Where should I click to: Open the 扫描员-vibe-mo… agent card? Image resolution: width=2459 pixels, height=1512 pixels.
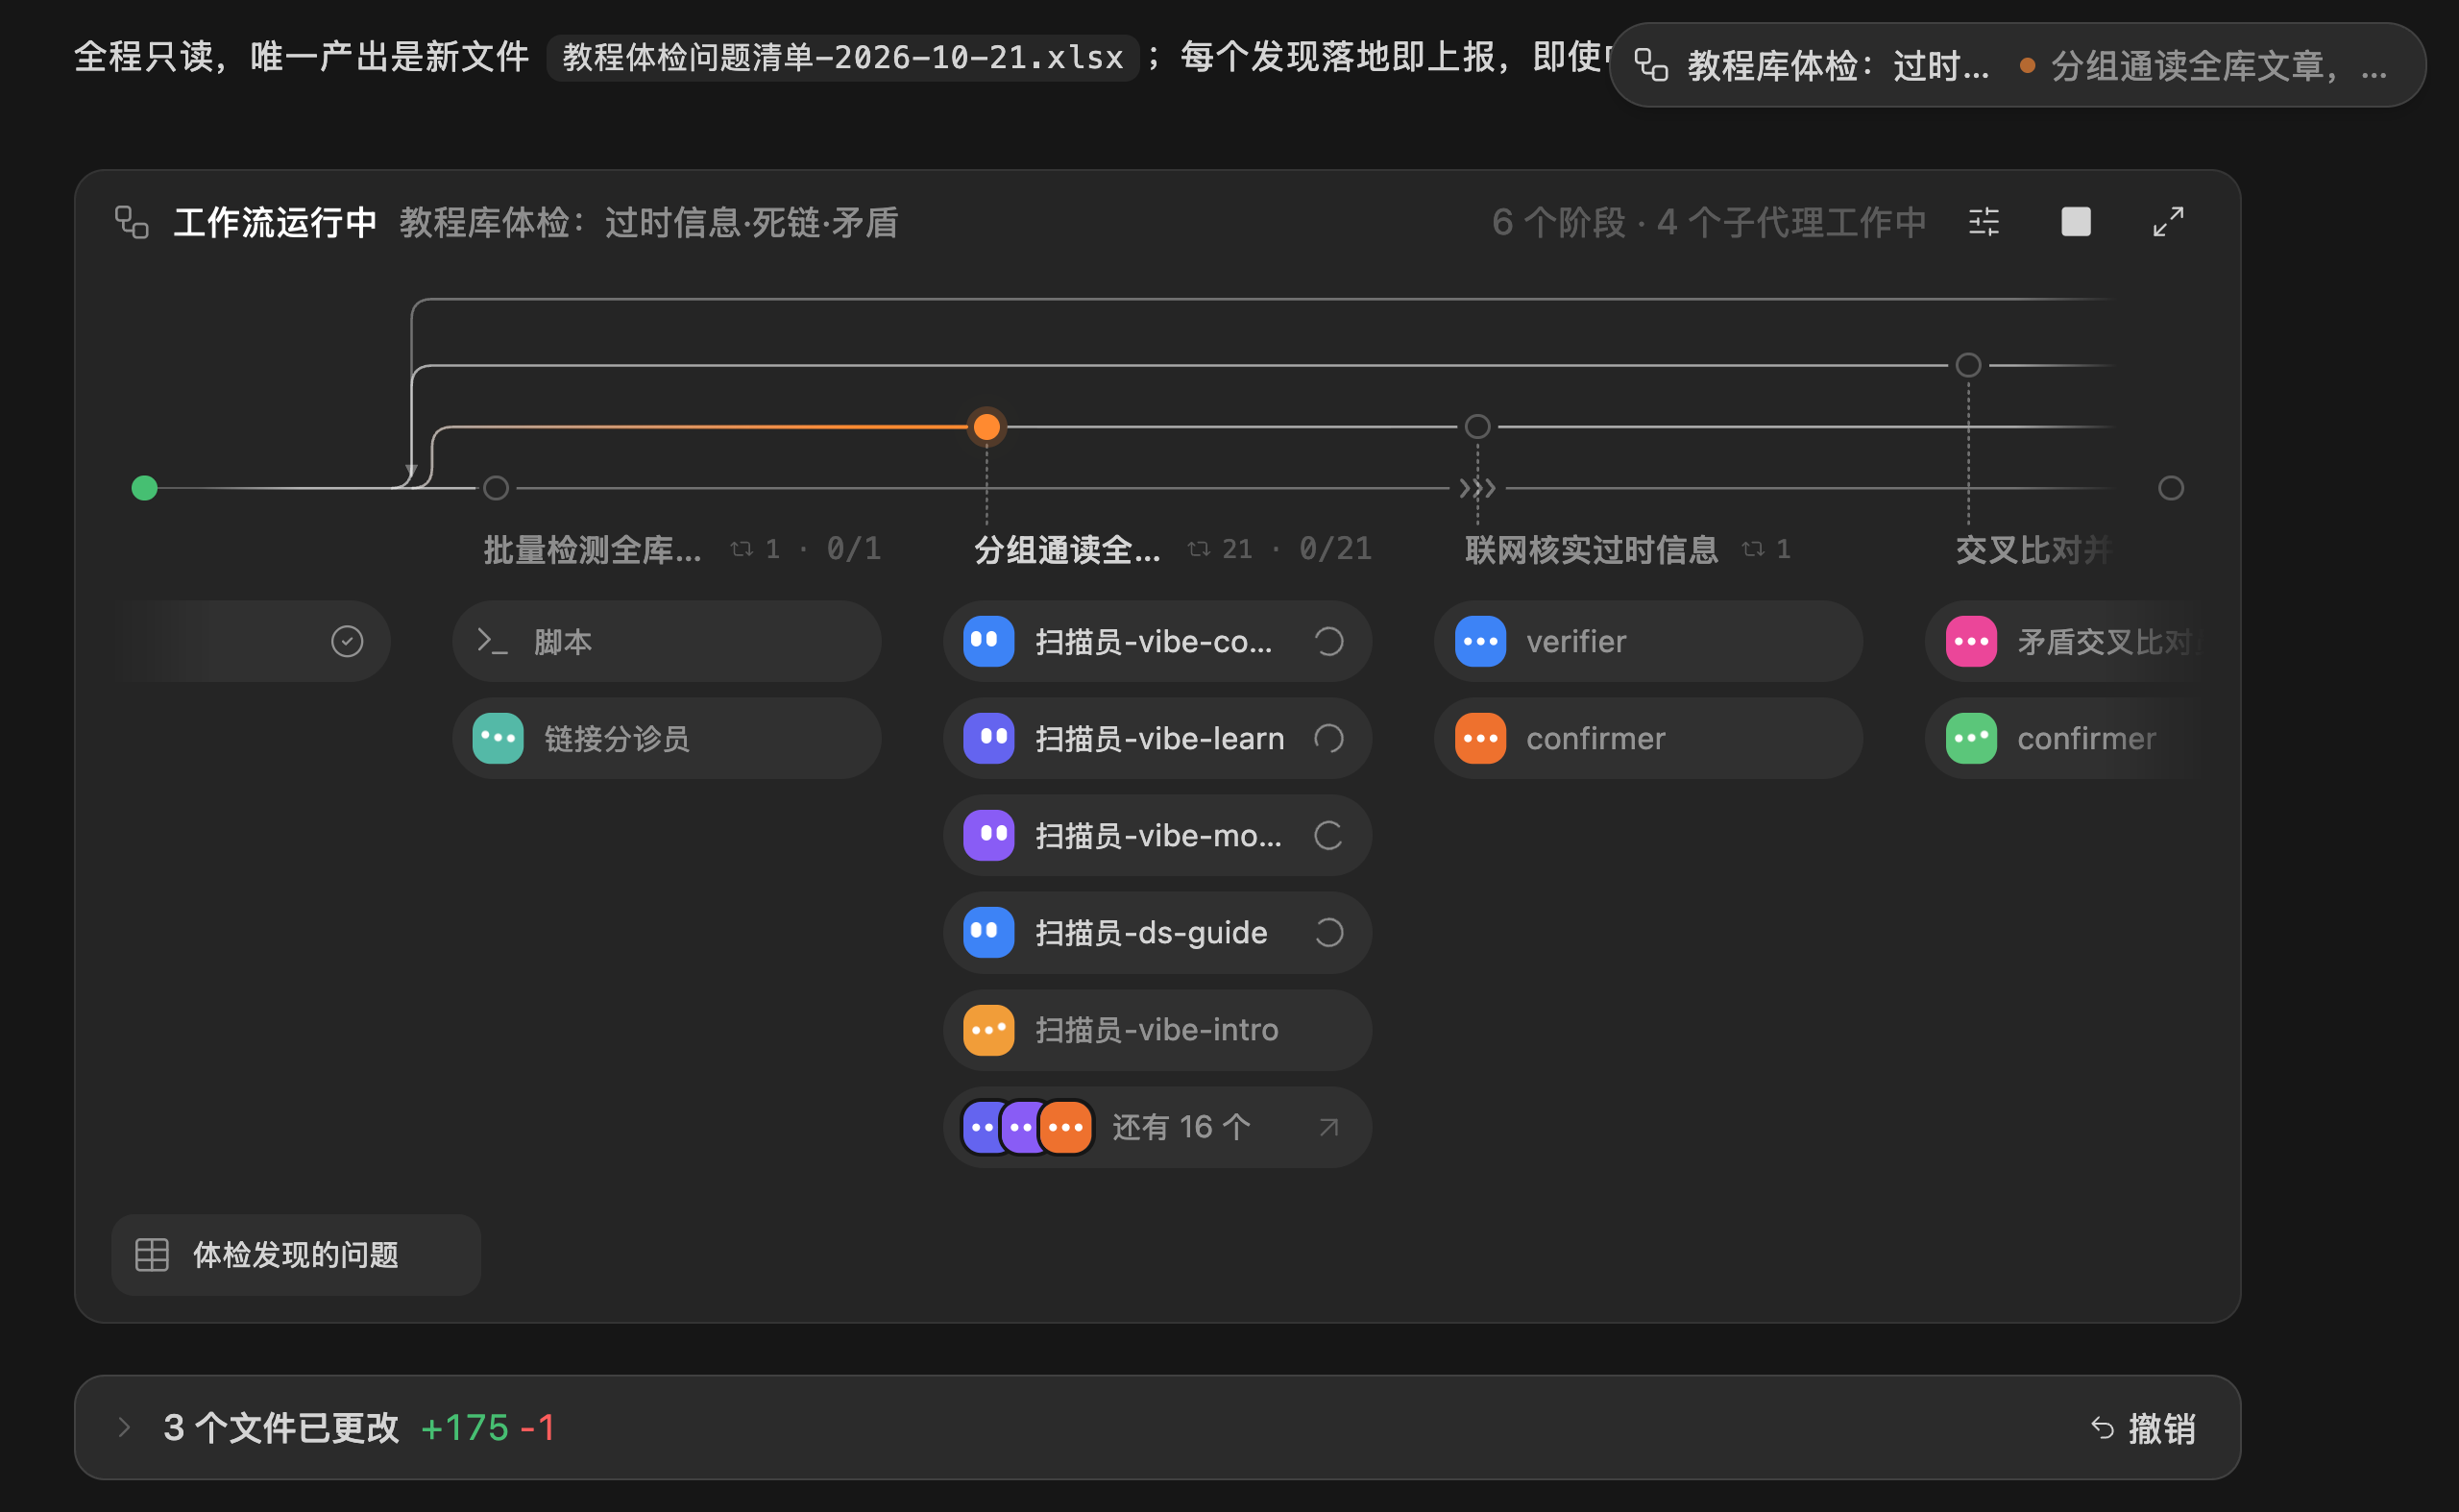click(1157, 835)
